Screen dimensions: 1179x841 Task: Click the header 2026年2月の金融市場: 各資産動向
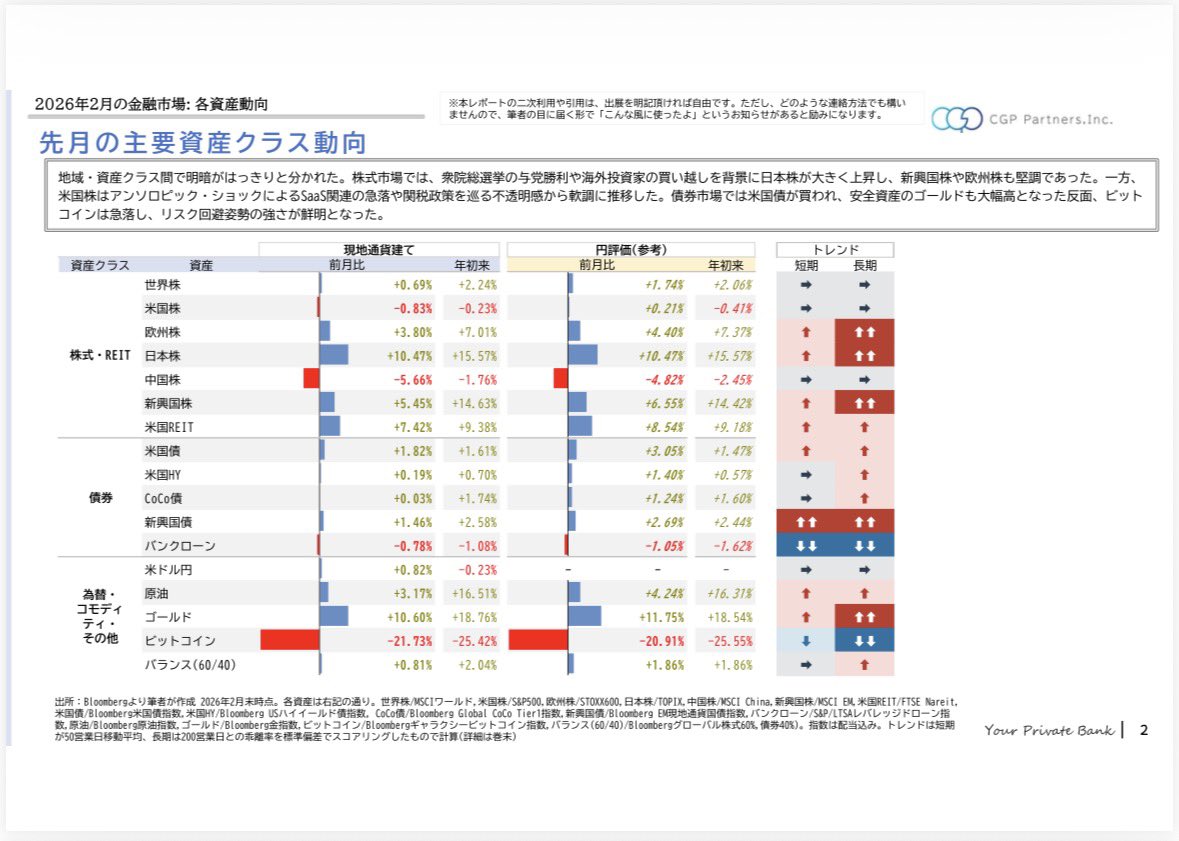click(x=151, y=104)
